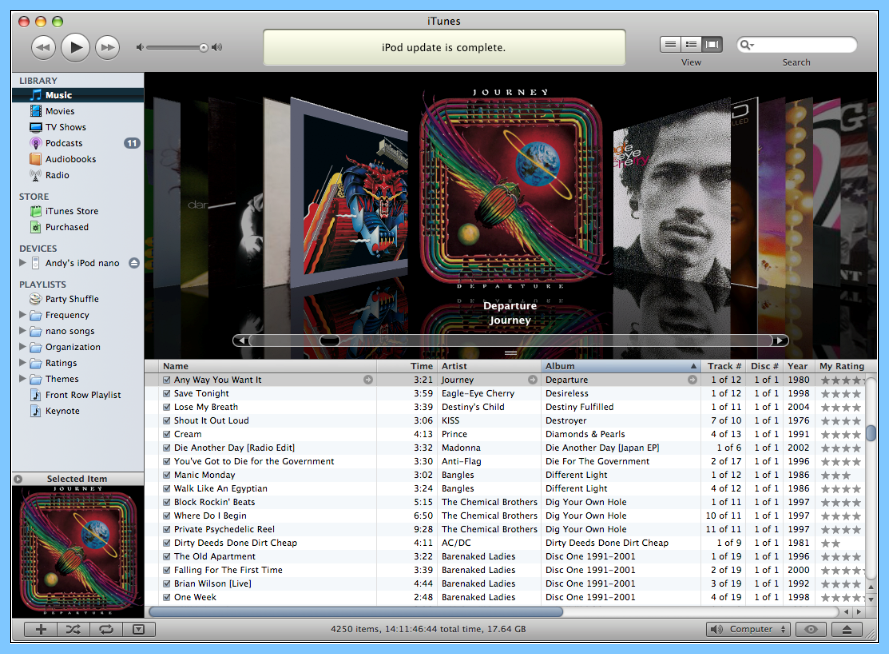
Task: Expand the Frequency playlist folder
Action: [23, 315]
